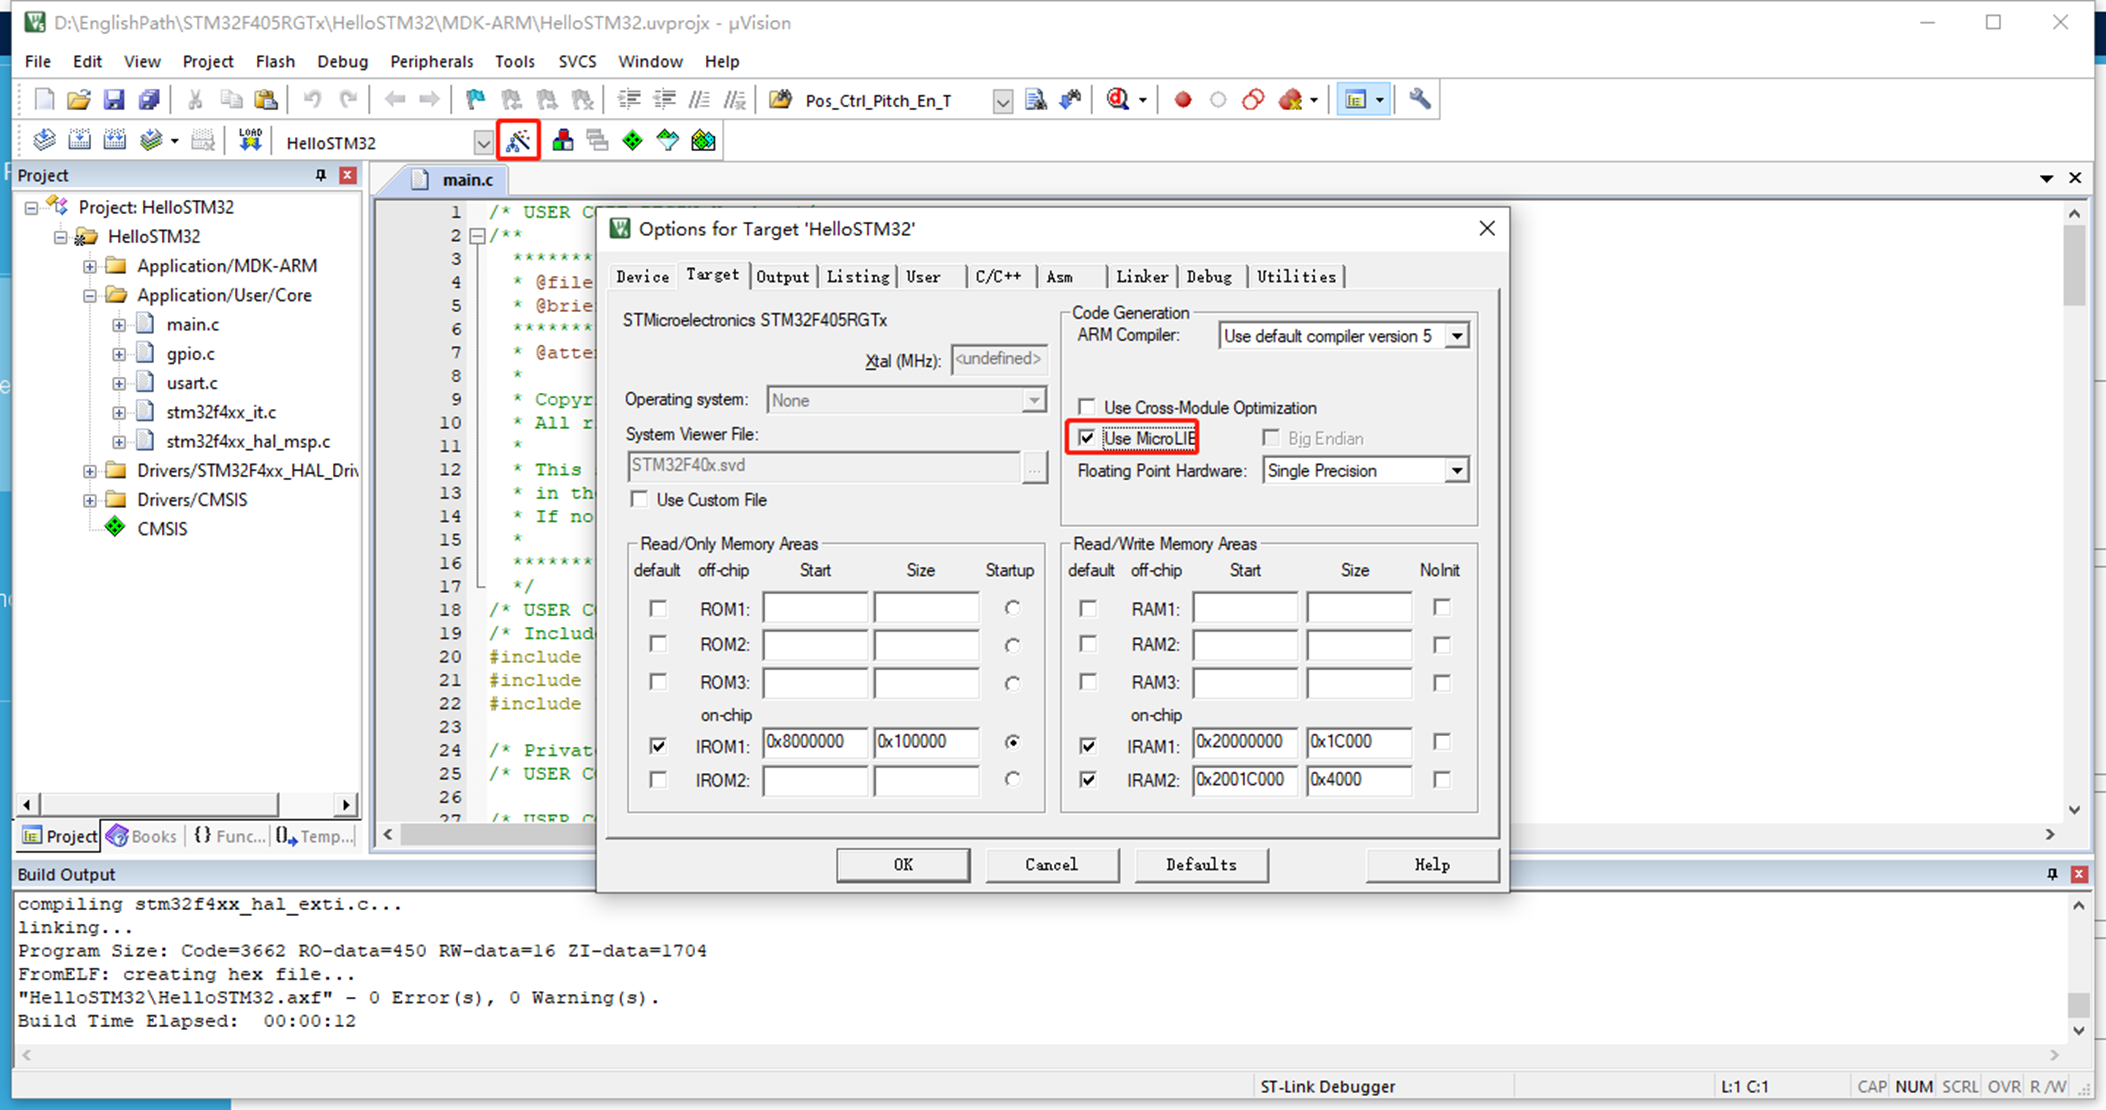Open the ARM Compiler version dropdown

tap(1457, 336)
